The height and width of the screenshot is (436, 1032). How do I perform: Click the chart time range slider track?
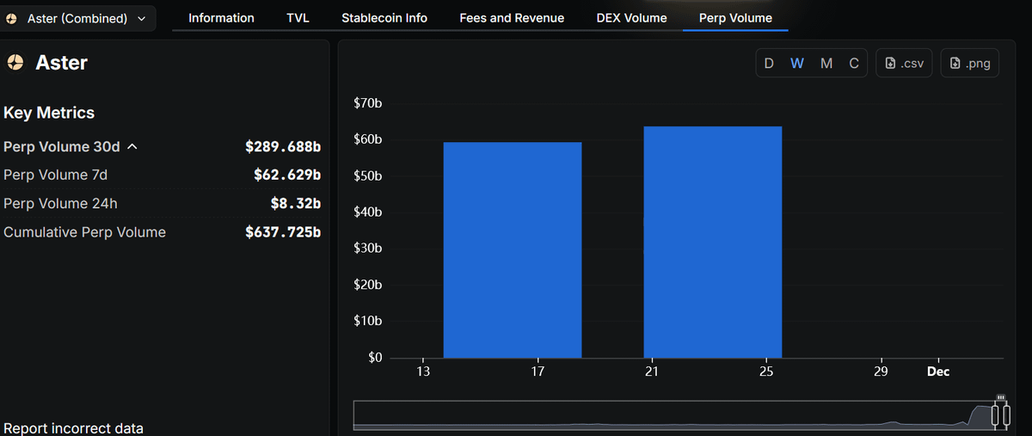click(660, 415)
